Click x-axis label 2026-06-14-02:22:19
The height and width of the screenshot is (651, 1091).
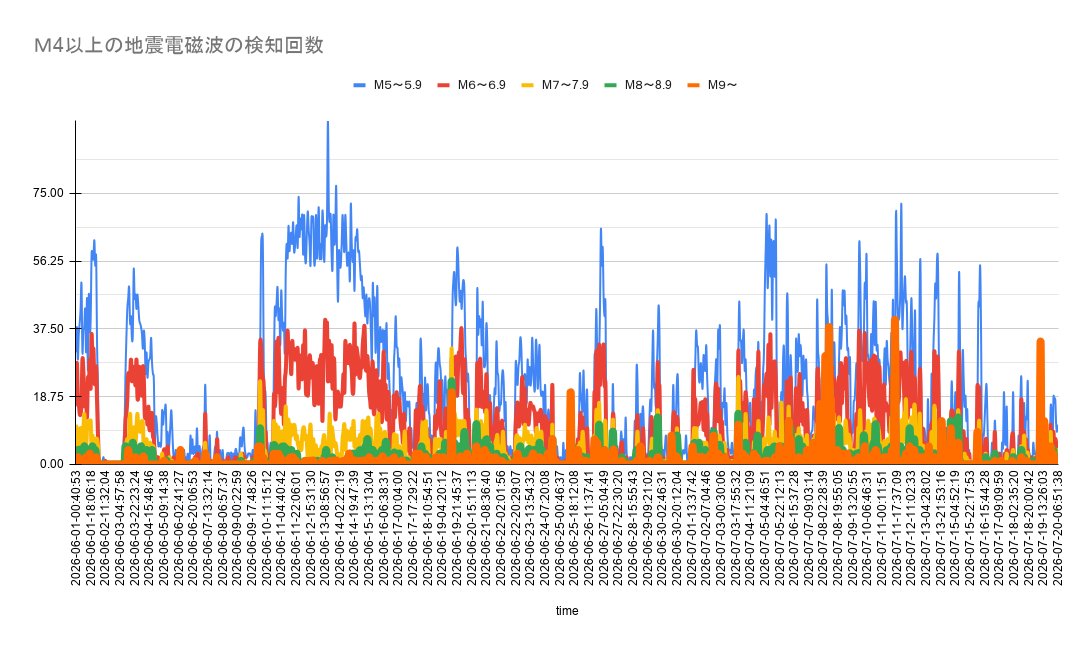click(340, 528)
